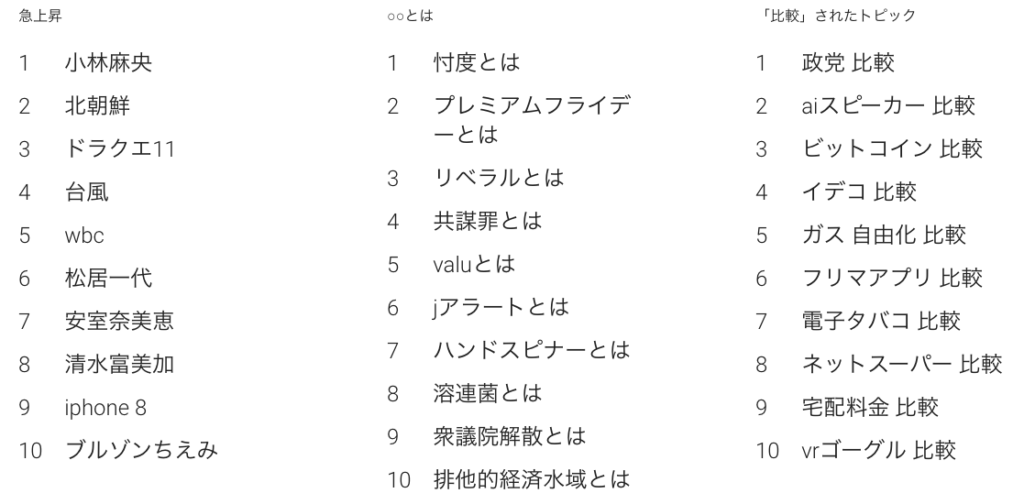
Task: Click the trending term 小林麻央
Action: point(108,63)
